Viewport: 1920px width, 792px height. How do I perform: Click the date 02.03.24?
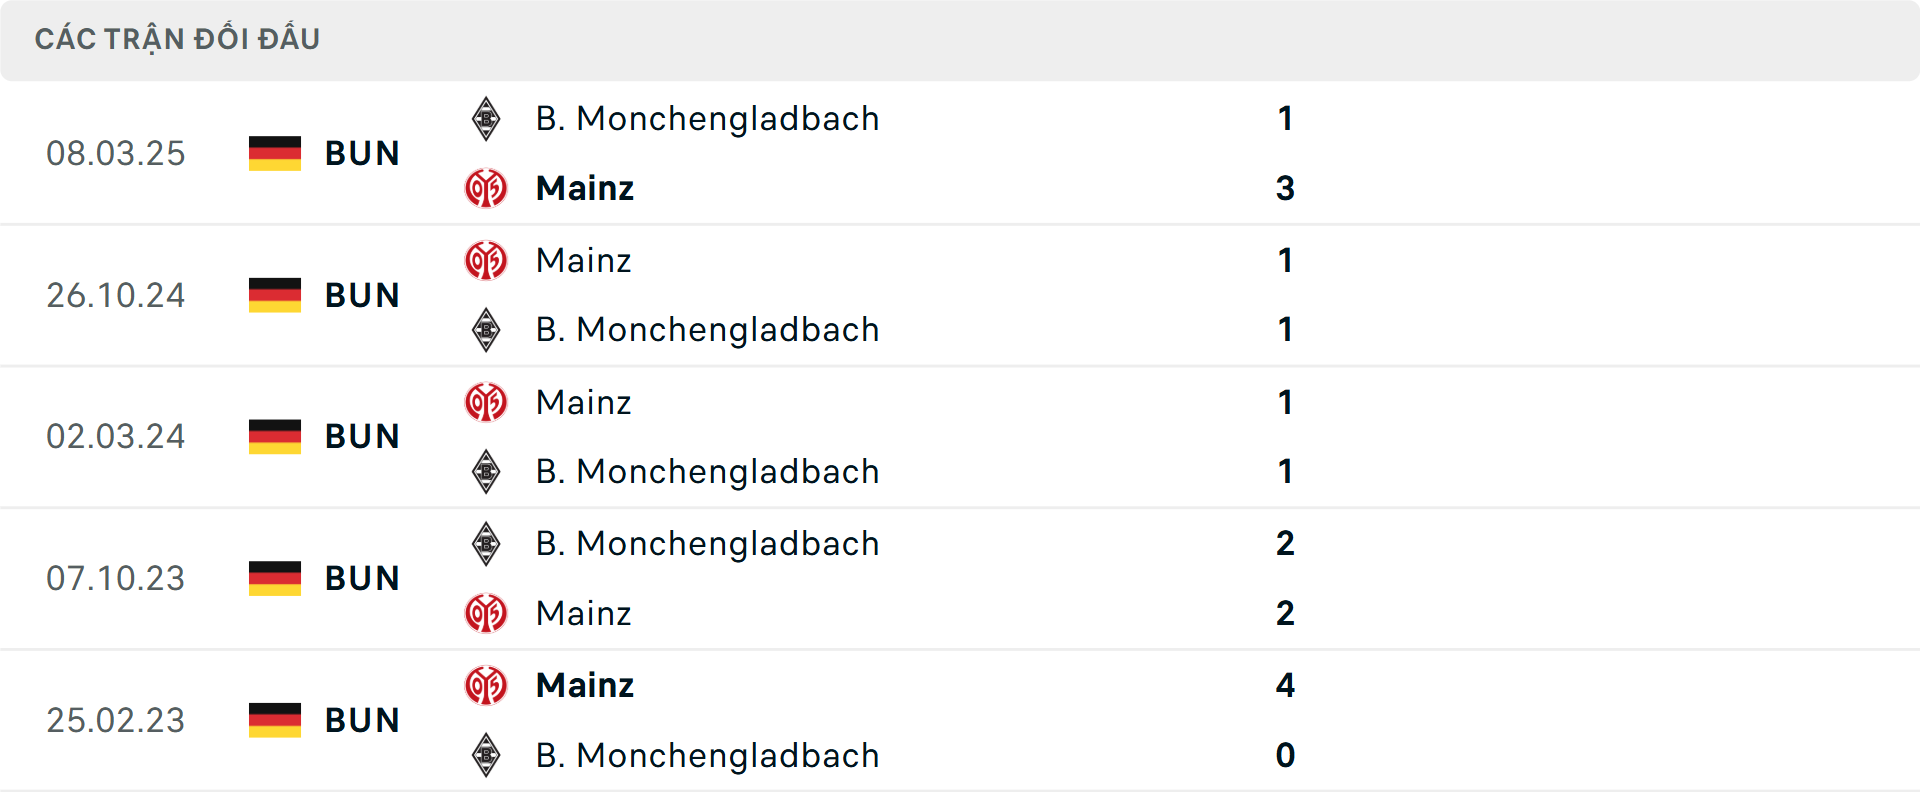[116, 435]
